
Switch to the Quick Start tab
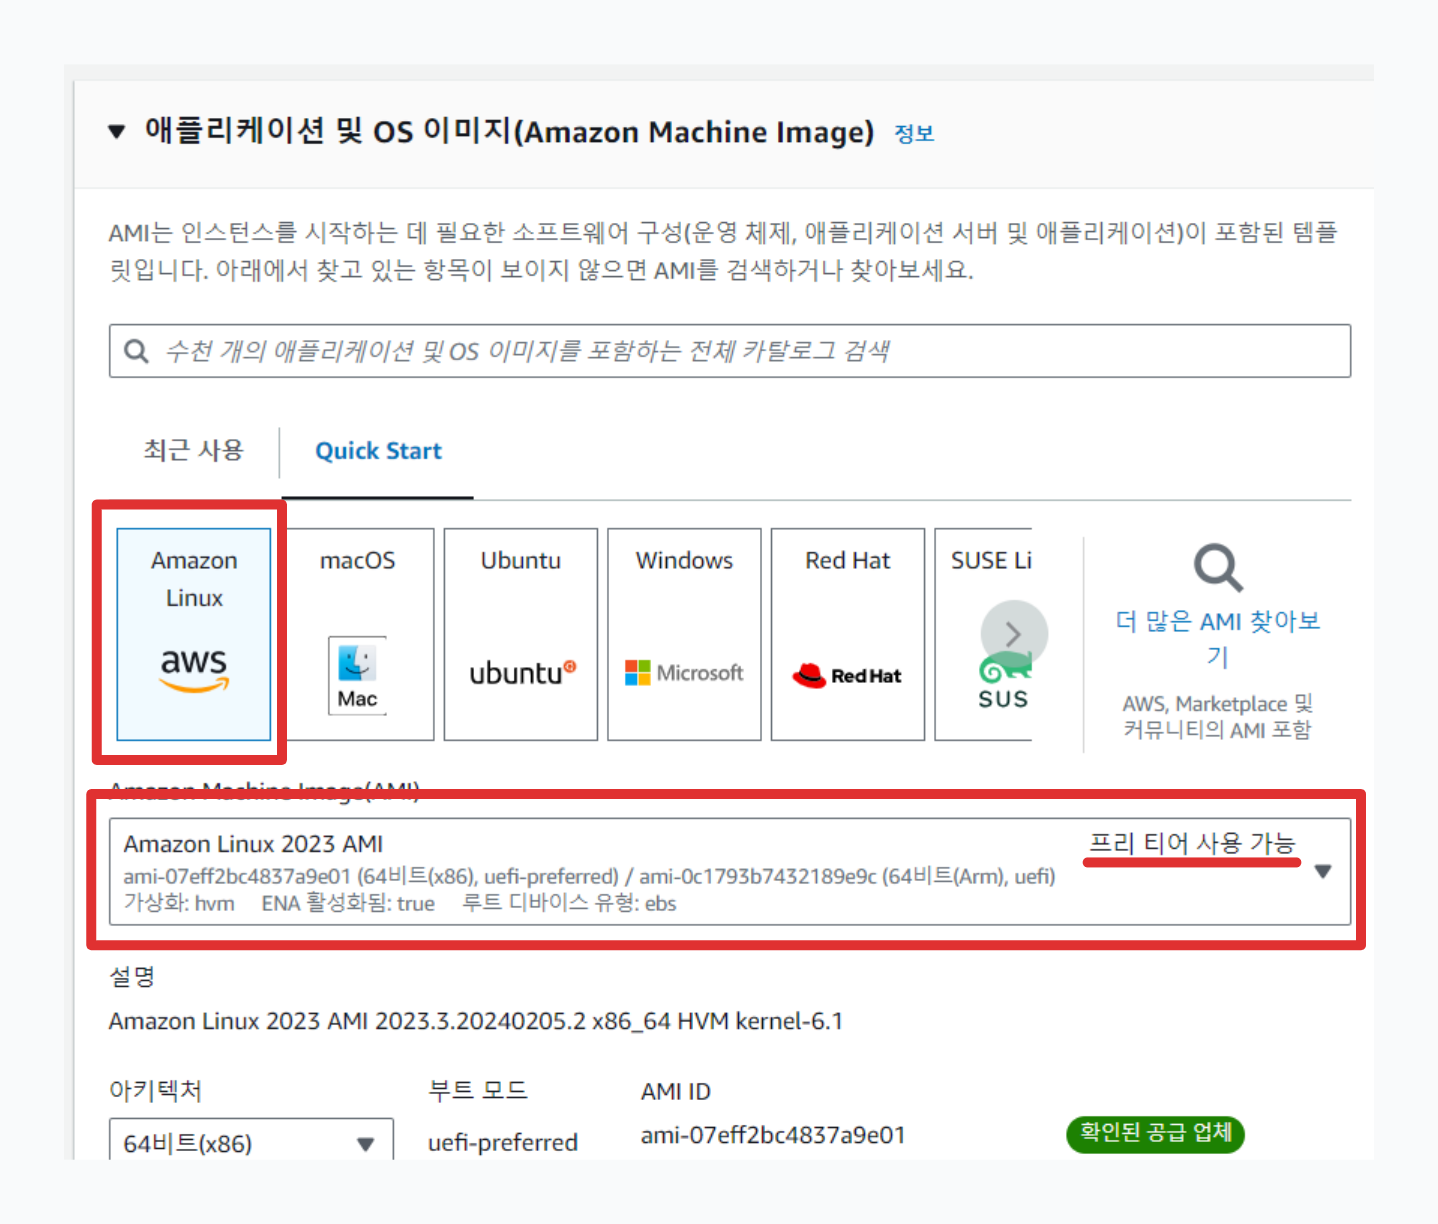[378, 451]
